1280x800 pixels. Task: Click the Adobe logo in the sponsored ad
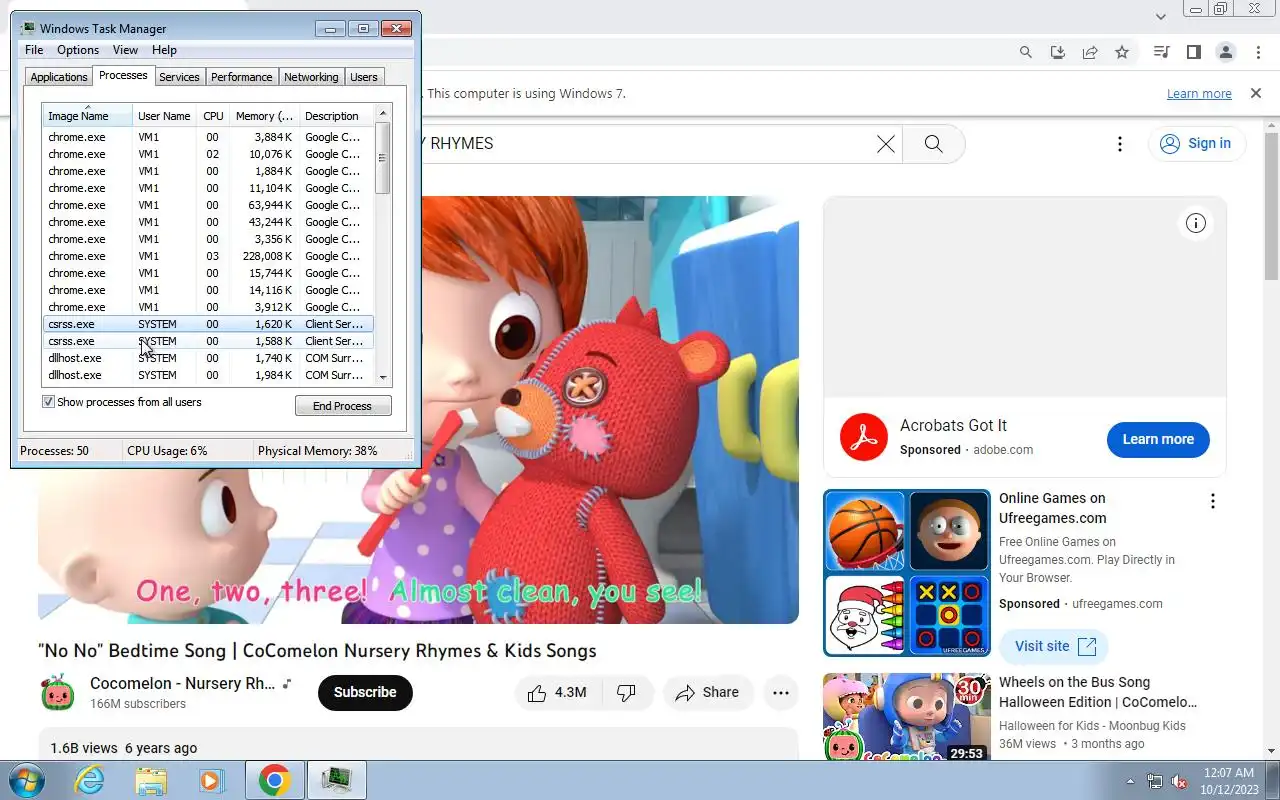[x=864, y=437]
